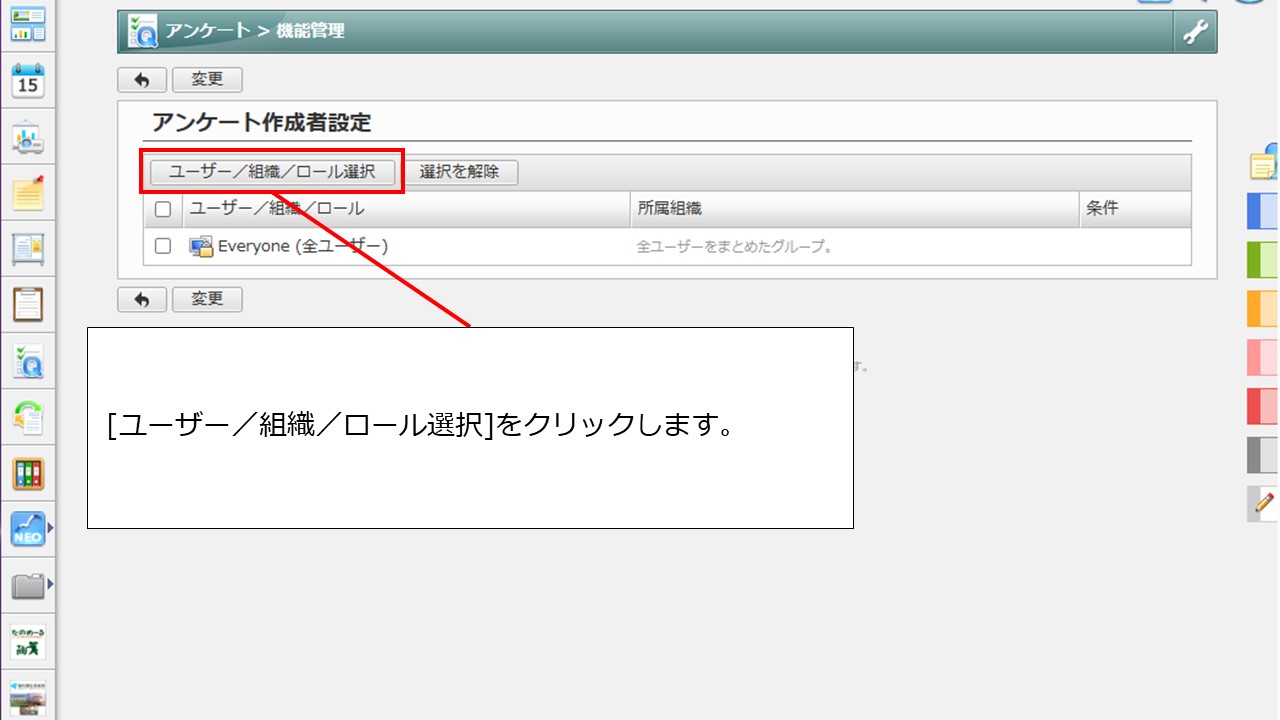The height and width of the screenshot is (720, 1280).
Task: Open the calendar icon showing 15
Action: 28,80
